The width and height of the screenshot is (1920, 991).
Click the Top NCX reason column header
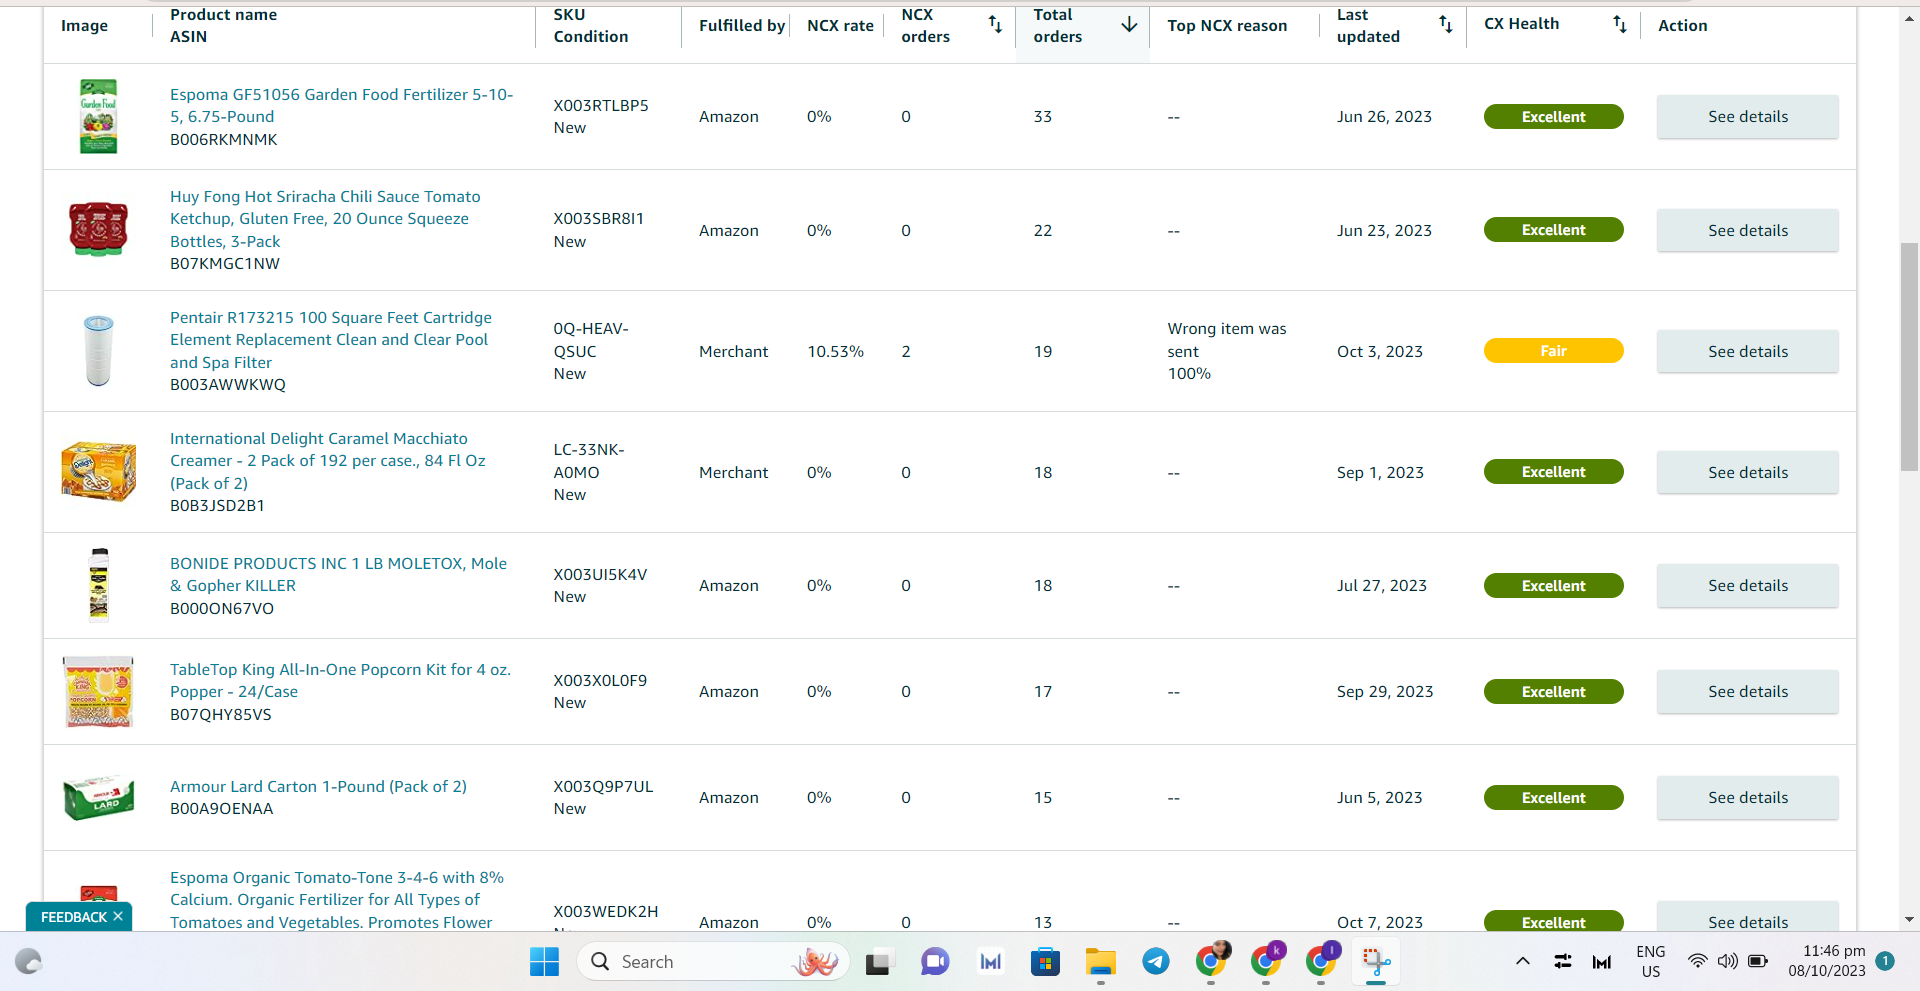[x=1227, y=26]
